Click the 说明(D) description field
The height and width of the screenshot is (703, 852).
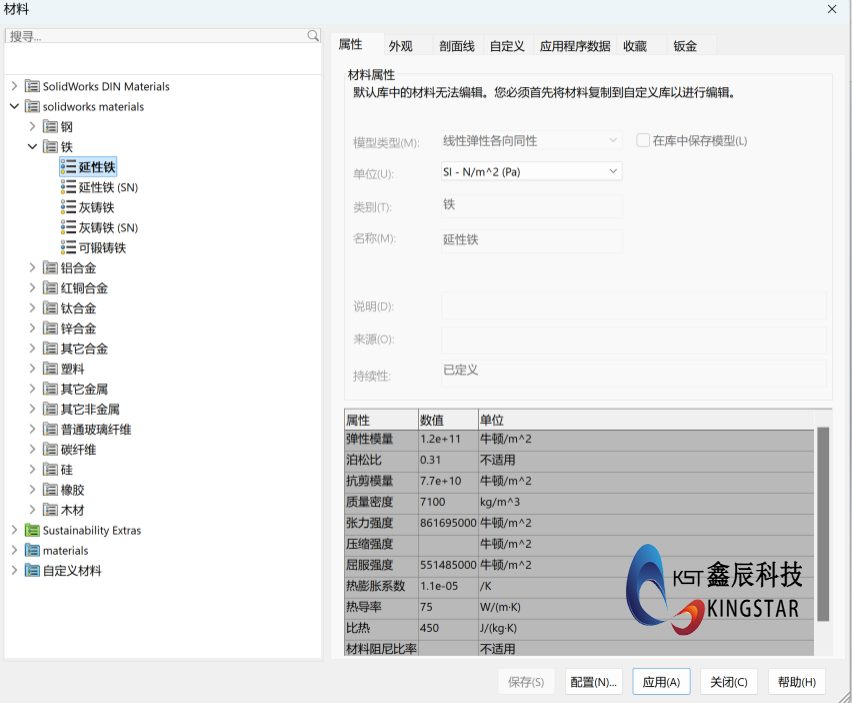tap(634, 305)
